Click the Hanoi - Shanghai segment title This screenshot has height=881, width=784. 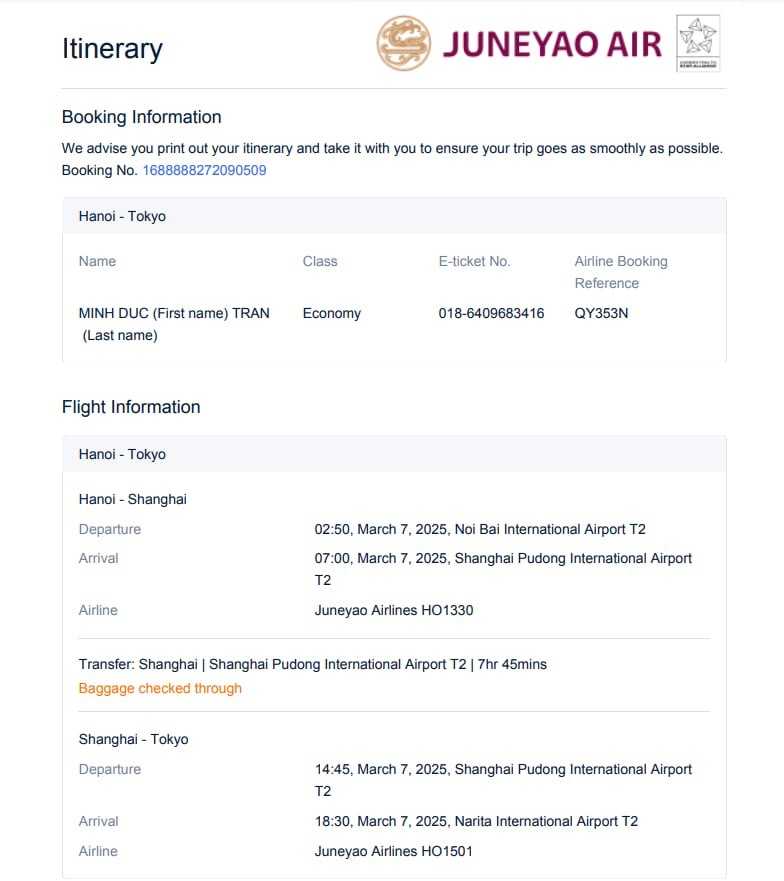(x=132, y=499)
